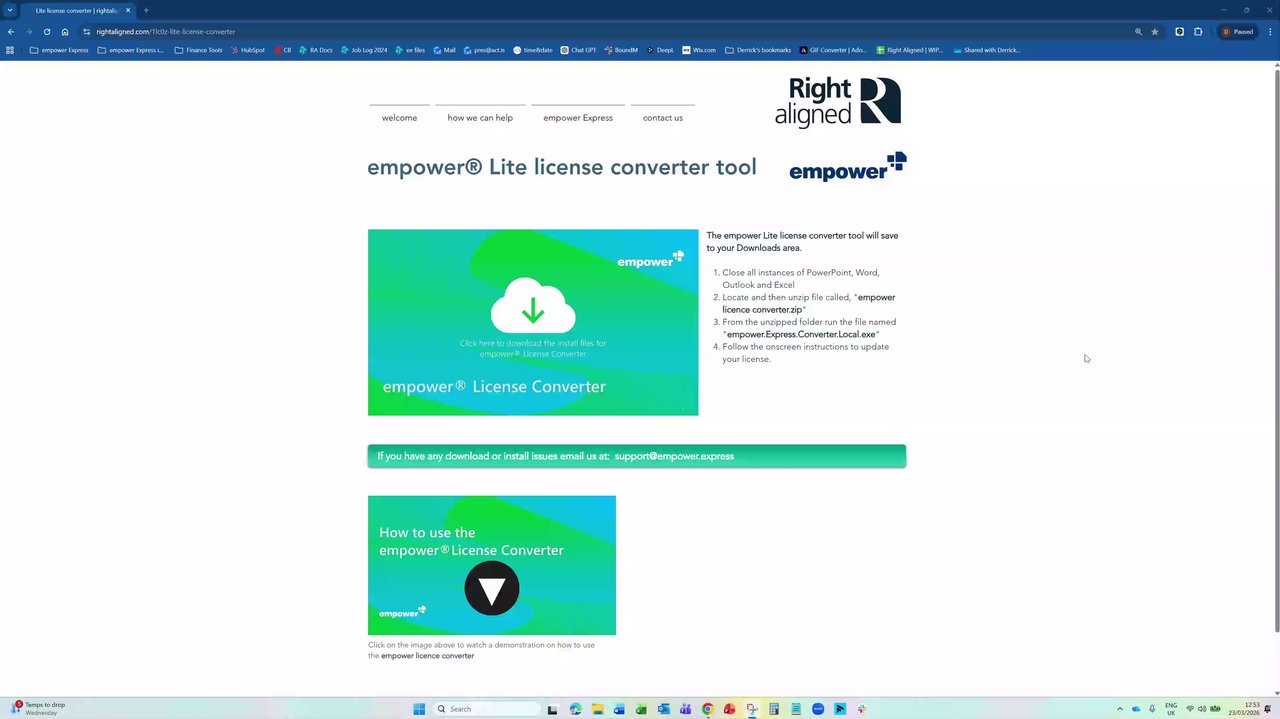Open the time&date bookmark
Viewport: 1280px width, 719px height.
[x=532, y=50]
